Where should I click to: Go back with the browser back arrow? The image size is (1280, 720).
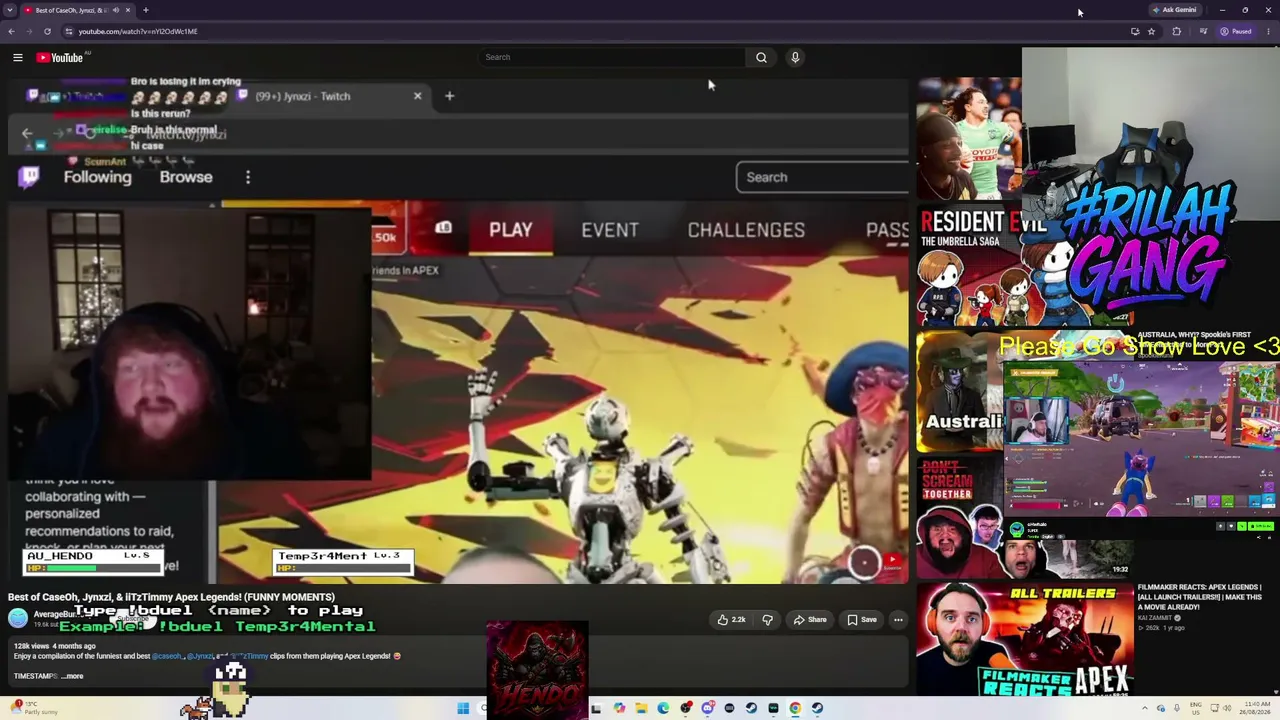[11, 31]
